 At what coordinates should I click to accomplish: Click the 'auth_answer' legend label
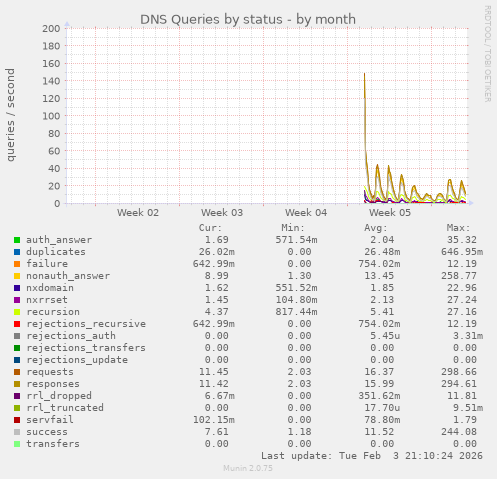click(x=59, y=240)
